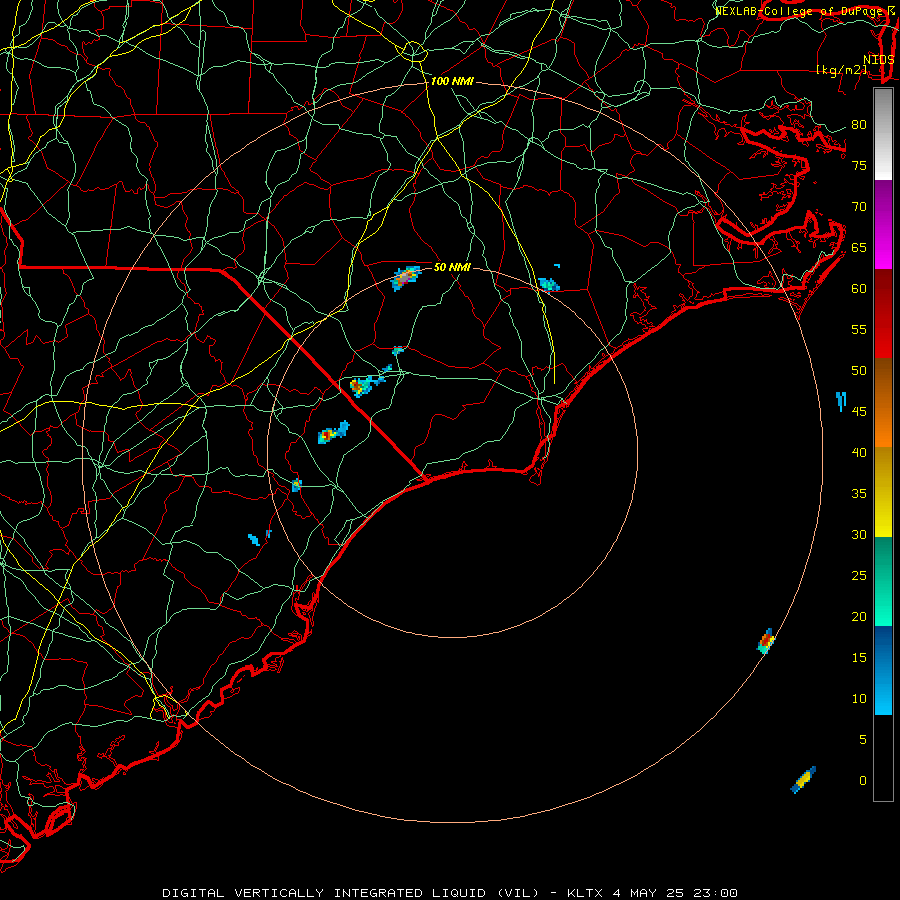Click the yellow offshore cell near the bottom-right corner

(x=803, y=780)
